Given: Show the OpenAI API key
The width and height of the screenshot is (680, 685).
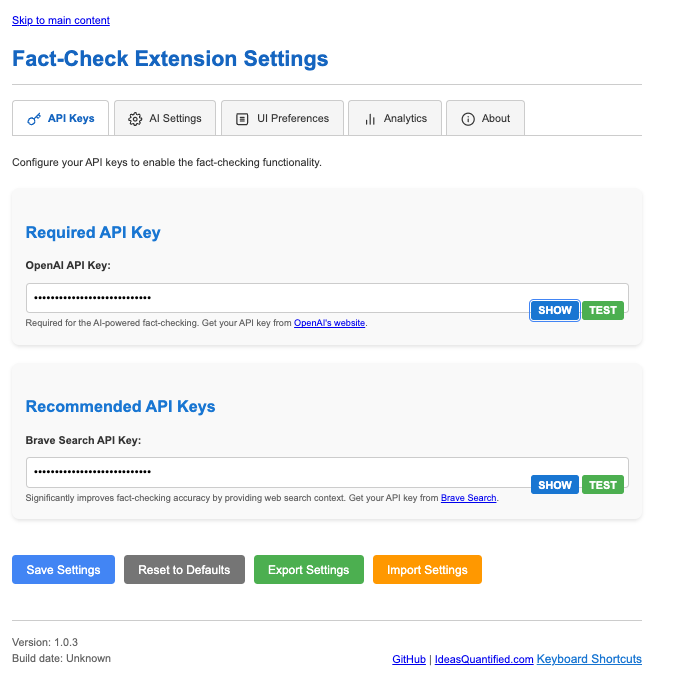Looking at the screenshot, I should click(x=555, y=310).
